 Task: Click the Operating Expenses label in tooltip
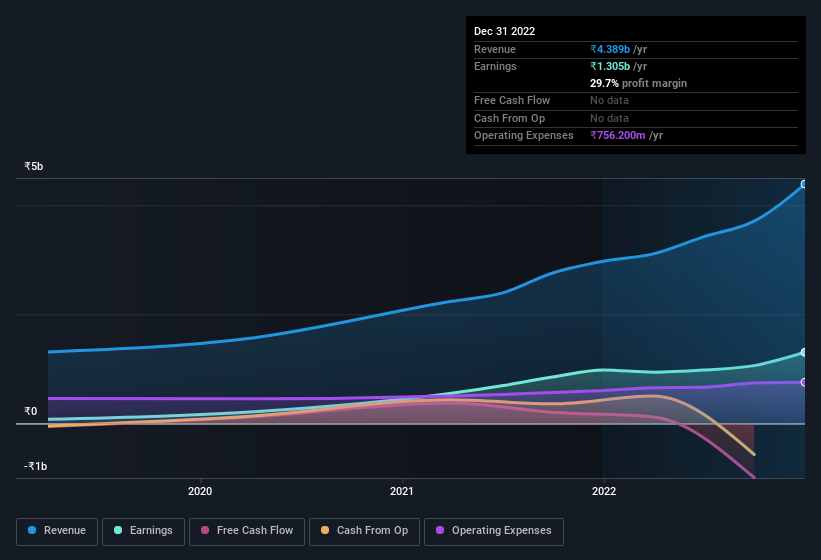[524, 135]
